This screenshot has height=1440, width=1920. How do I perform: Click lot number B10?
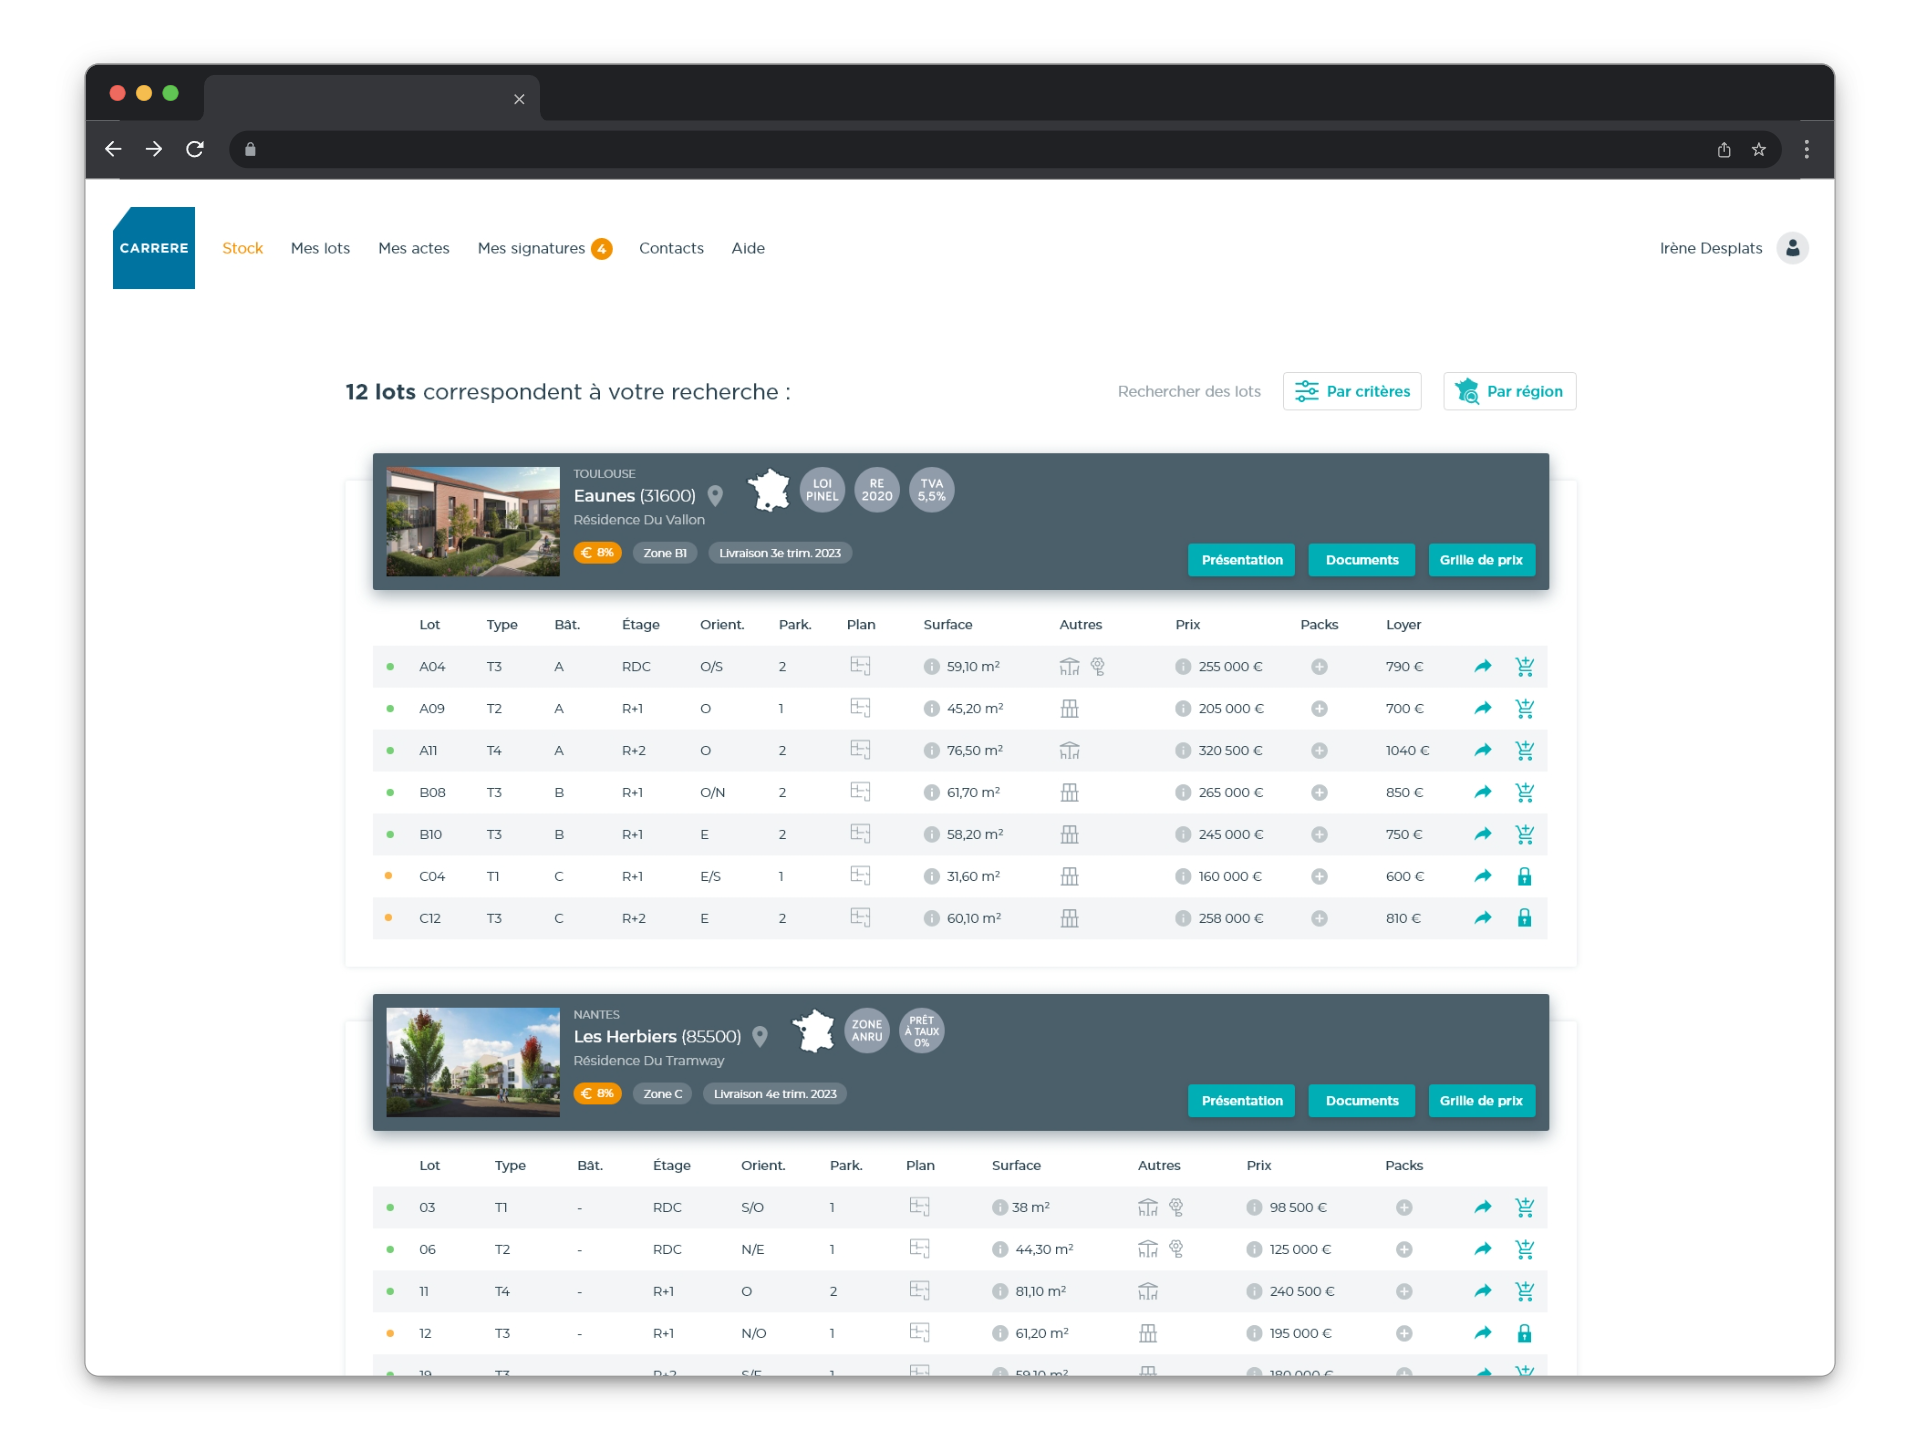click(430, 834)
